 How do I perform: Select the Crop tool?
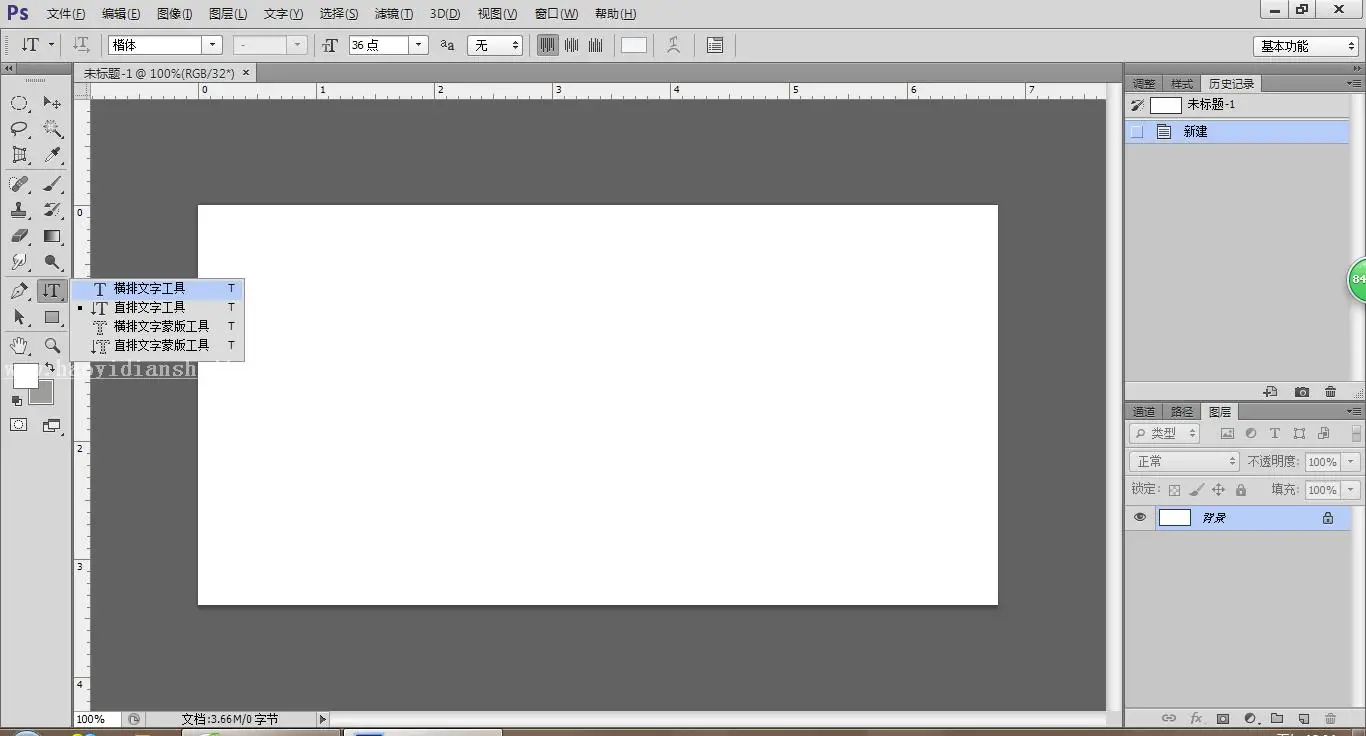[x=19, y=155]
